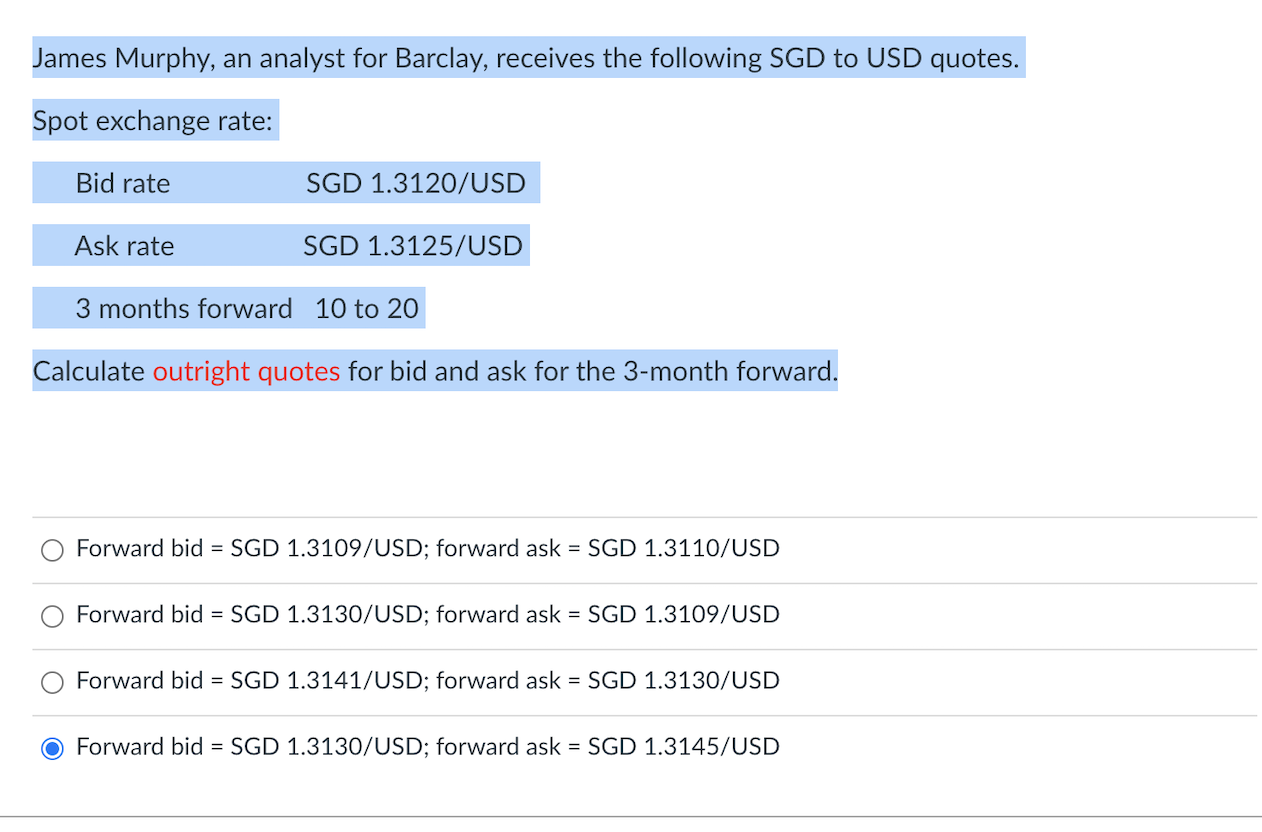Click the Calculate outright quotes instruction line
The image size is (1262, 832).
(434, 371)
